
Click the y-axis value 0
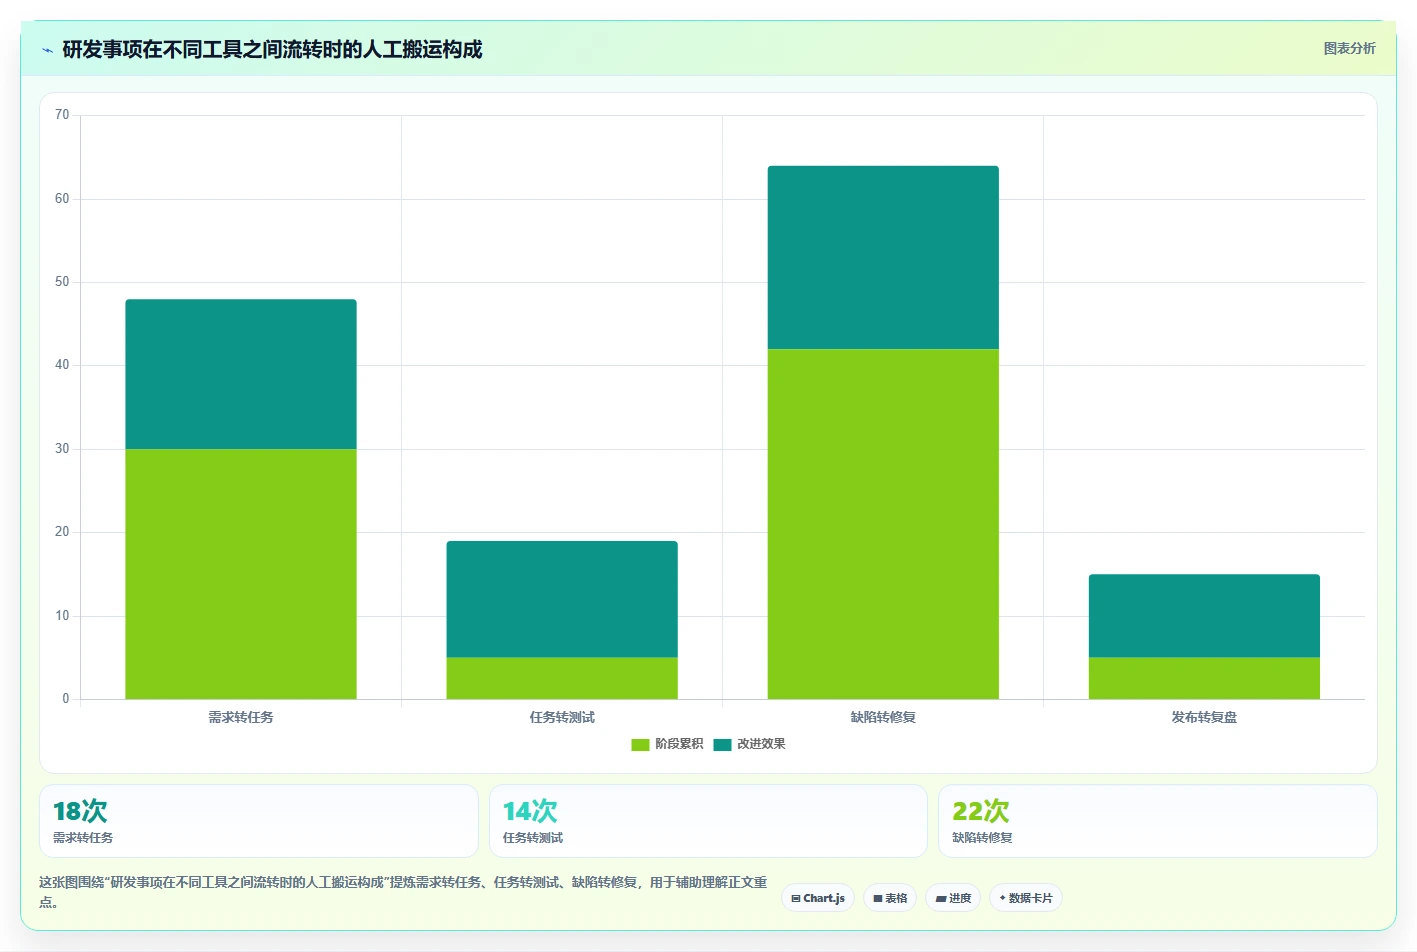pyautogui.click(x=66, y=699)
